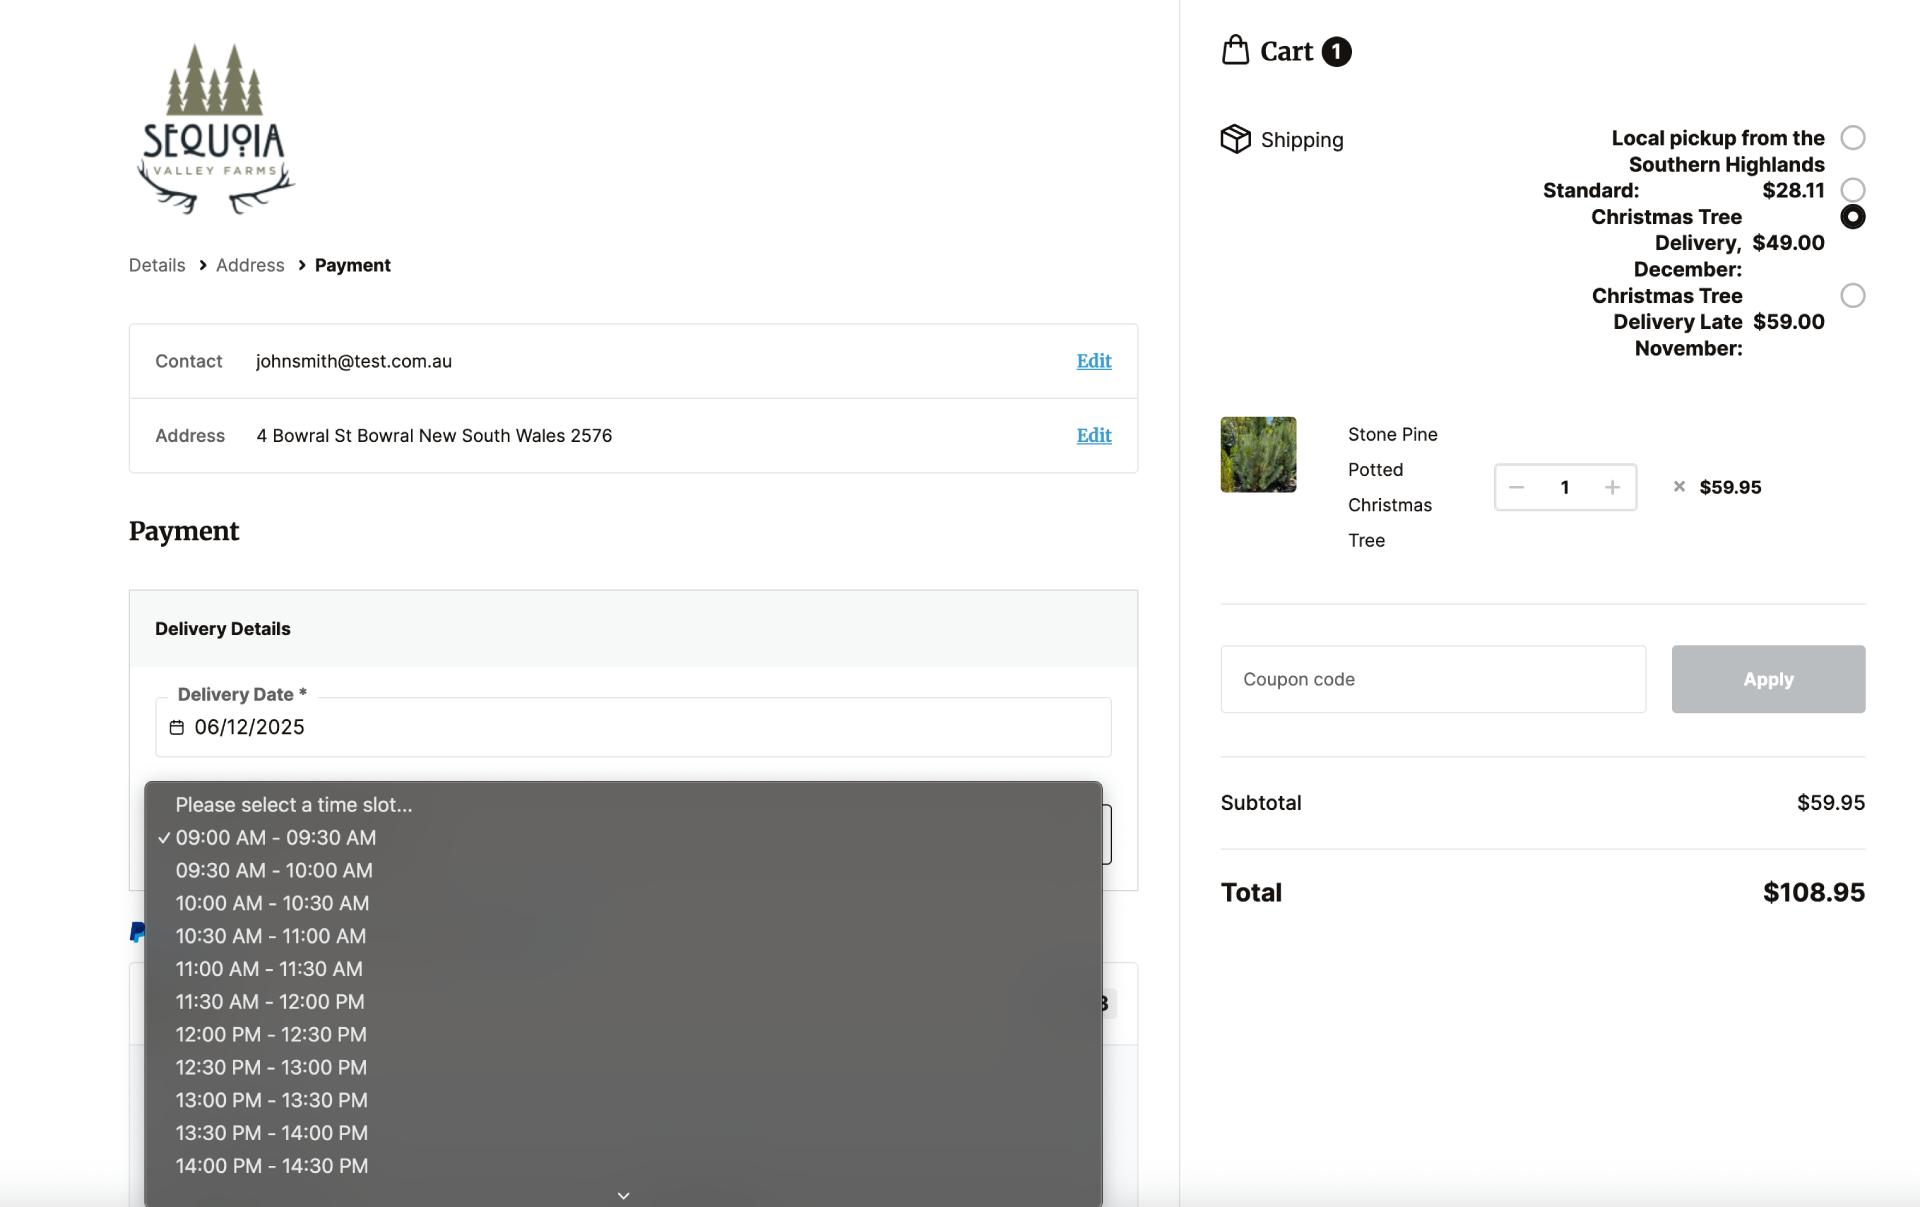Open Stone Pine tree product thumbnail
Screen dimensions: 1920x1207
1258,455
